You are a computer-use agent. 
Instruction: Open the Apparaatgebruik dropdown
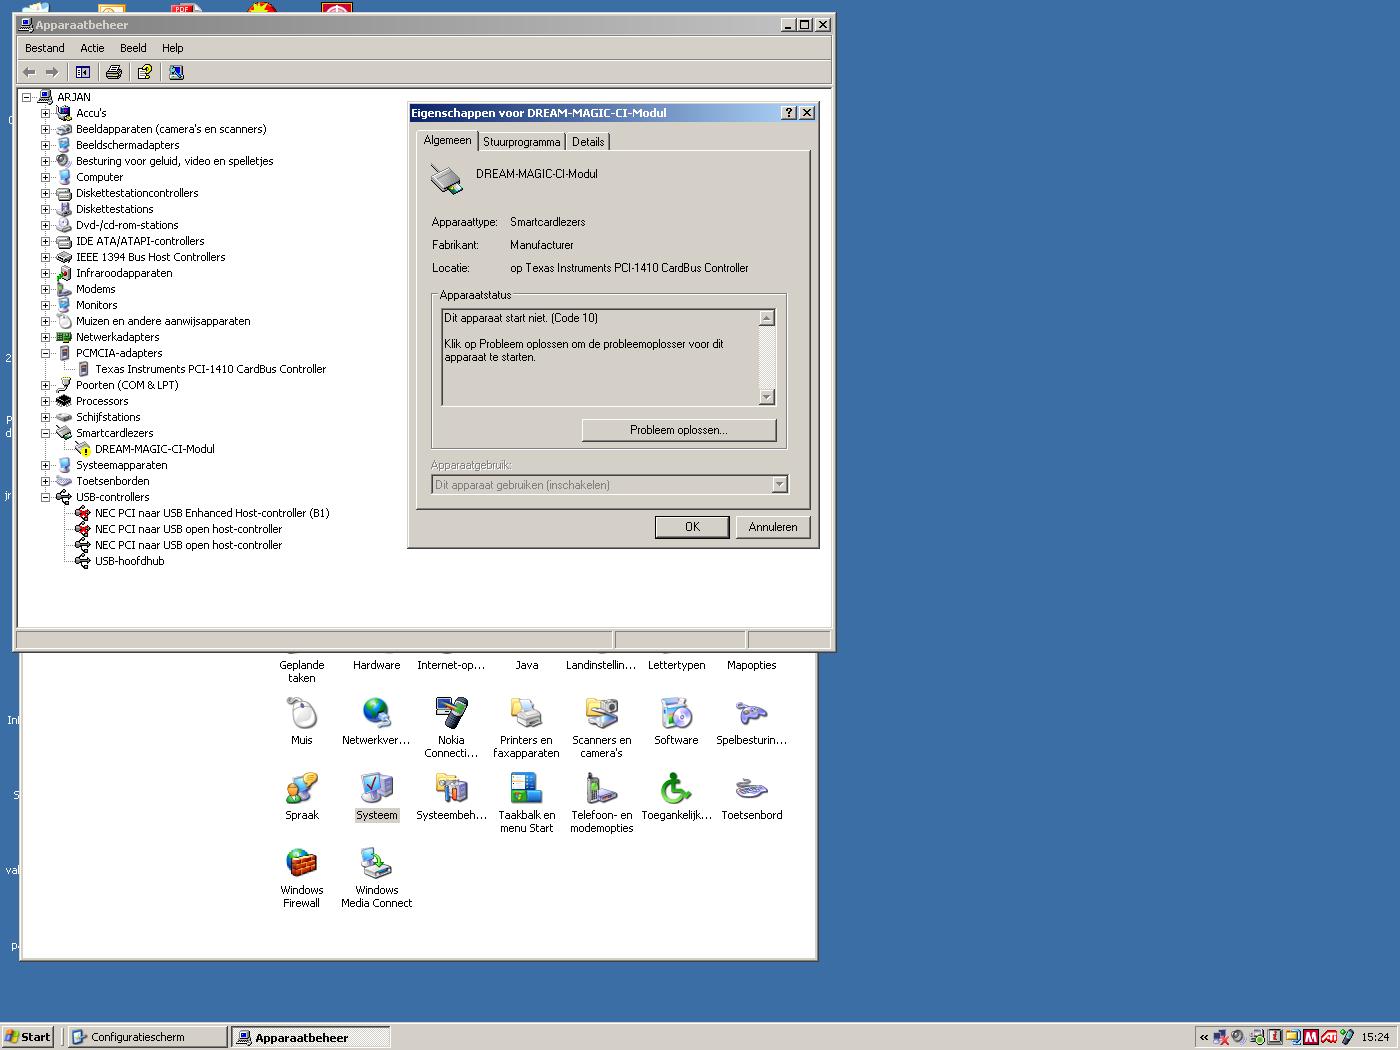coord(779,485)
